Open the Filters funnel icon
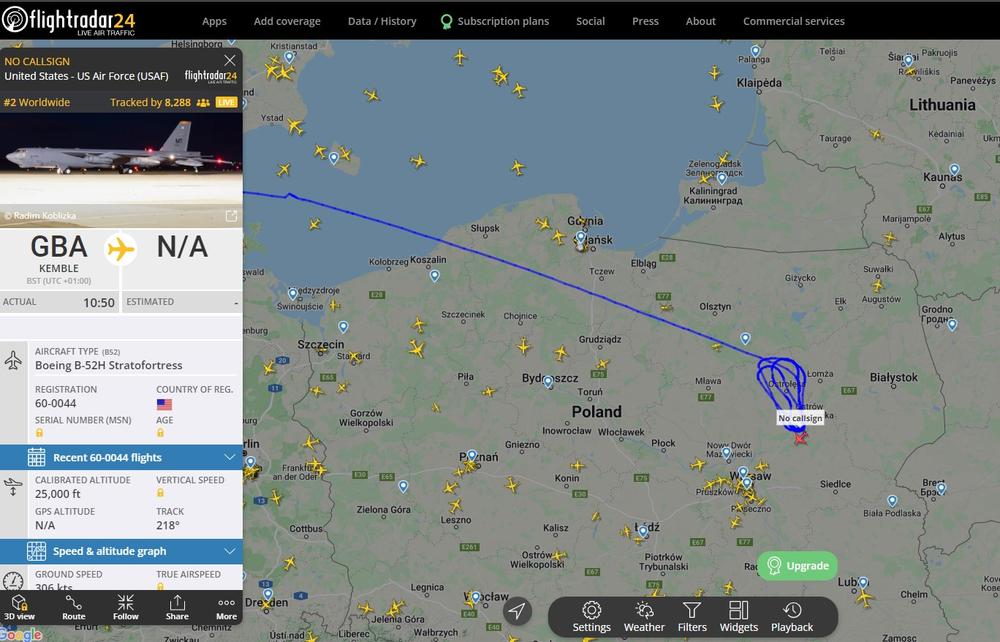The height and width of the screenshot is (642, 1000). pos(692,616)
